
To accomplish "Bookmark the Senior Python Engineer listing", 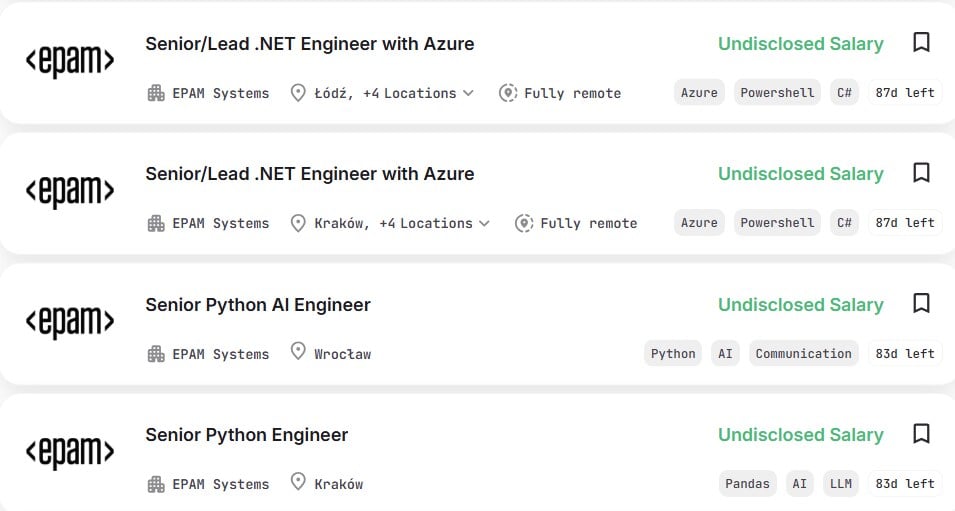I will click(x=922, y=434).
